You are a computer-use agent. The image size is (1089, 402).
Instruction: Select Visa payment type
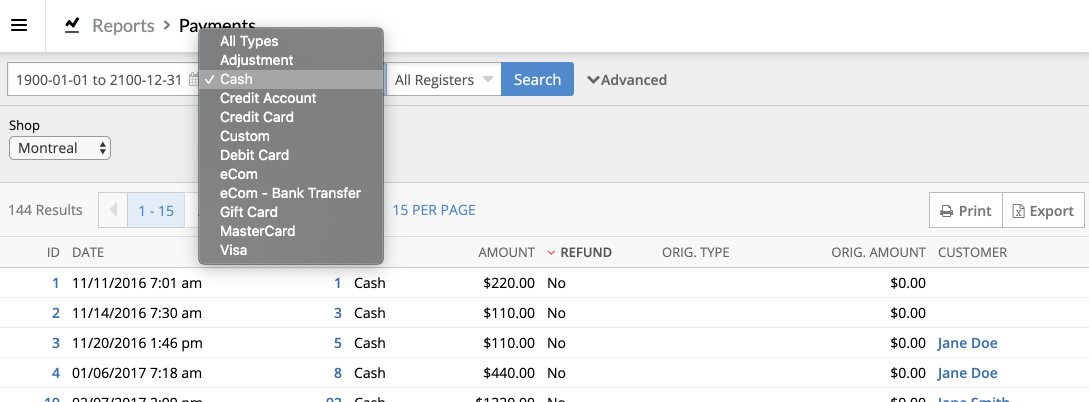pyautogui.click(x=291, y=250)
